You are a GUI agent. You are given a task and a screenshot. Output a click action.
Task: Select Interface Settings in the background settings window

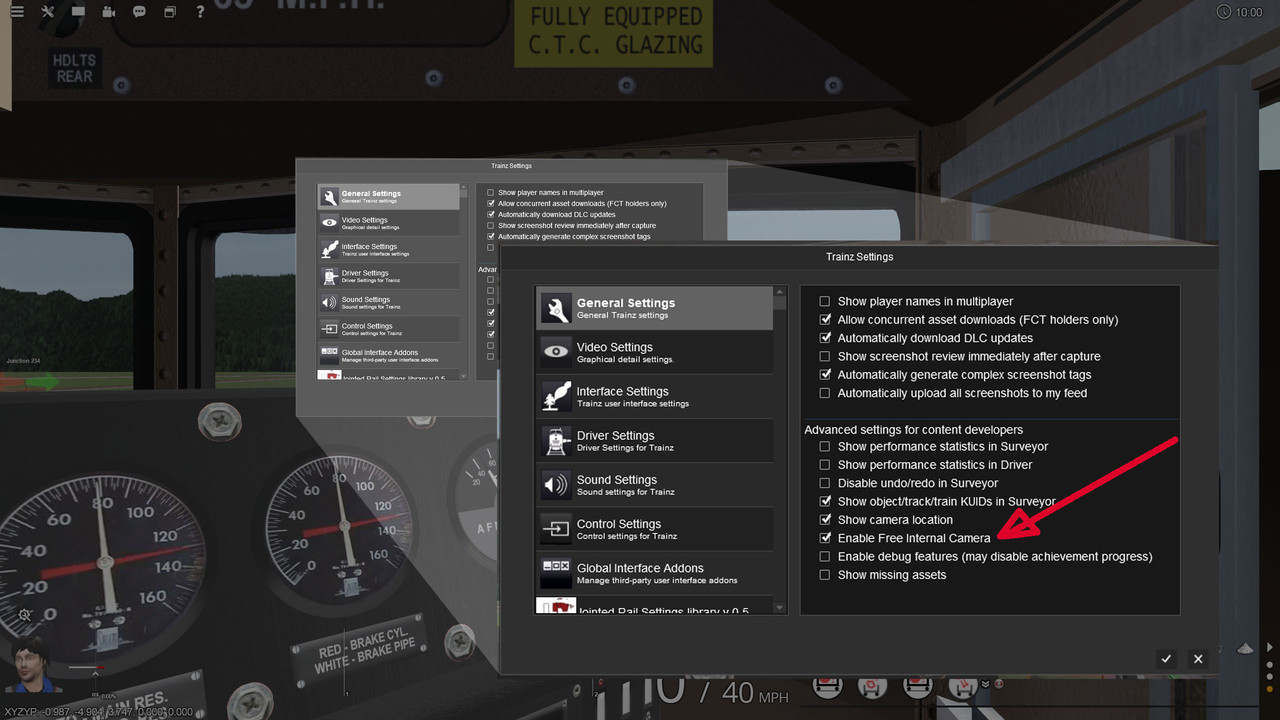tap(388, 249)
